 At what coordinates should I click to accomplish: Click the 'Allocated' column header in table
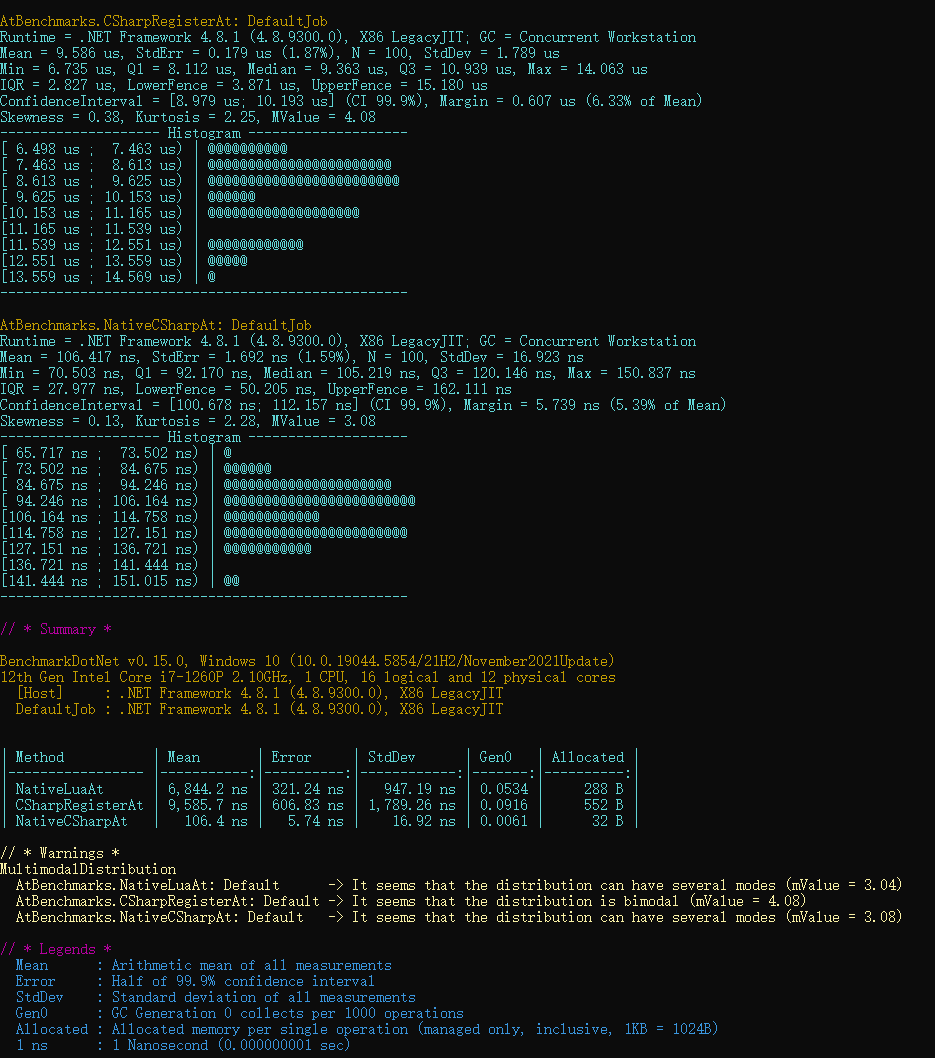[588, 758]
